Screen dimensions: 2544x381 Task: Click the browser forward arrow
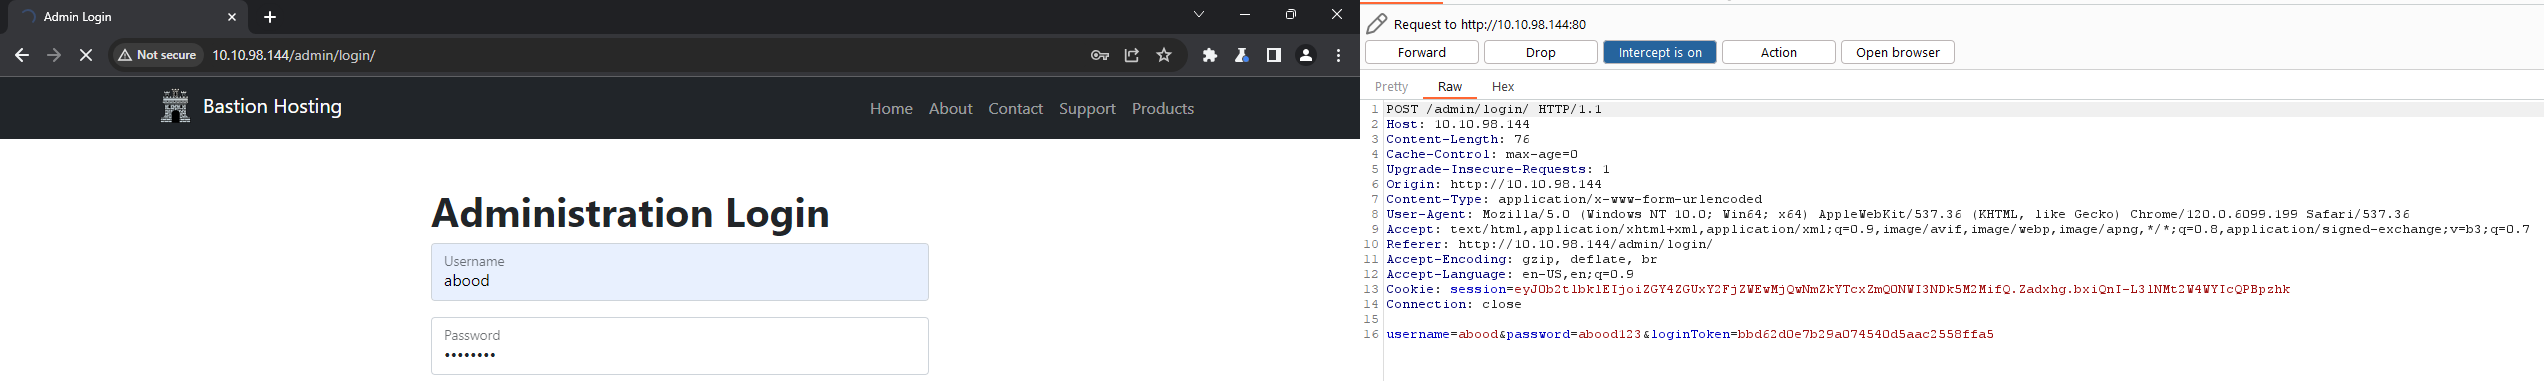tap(54, 55)
